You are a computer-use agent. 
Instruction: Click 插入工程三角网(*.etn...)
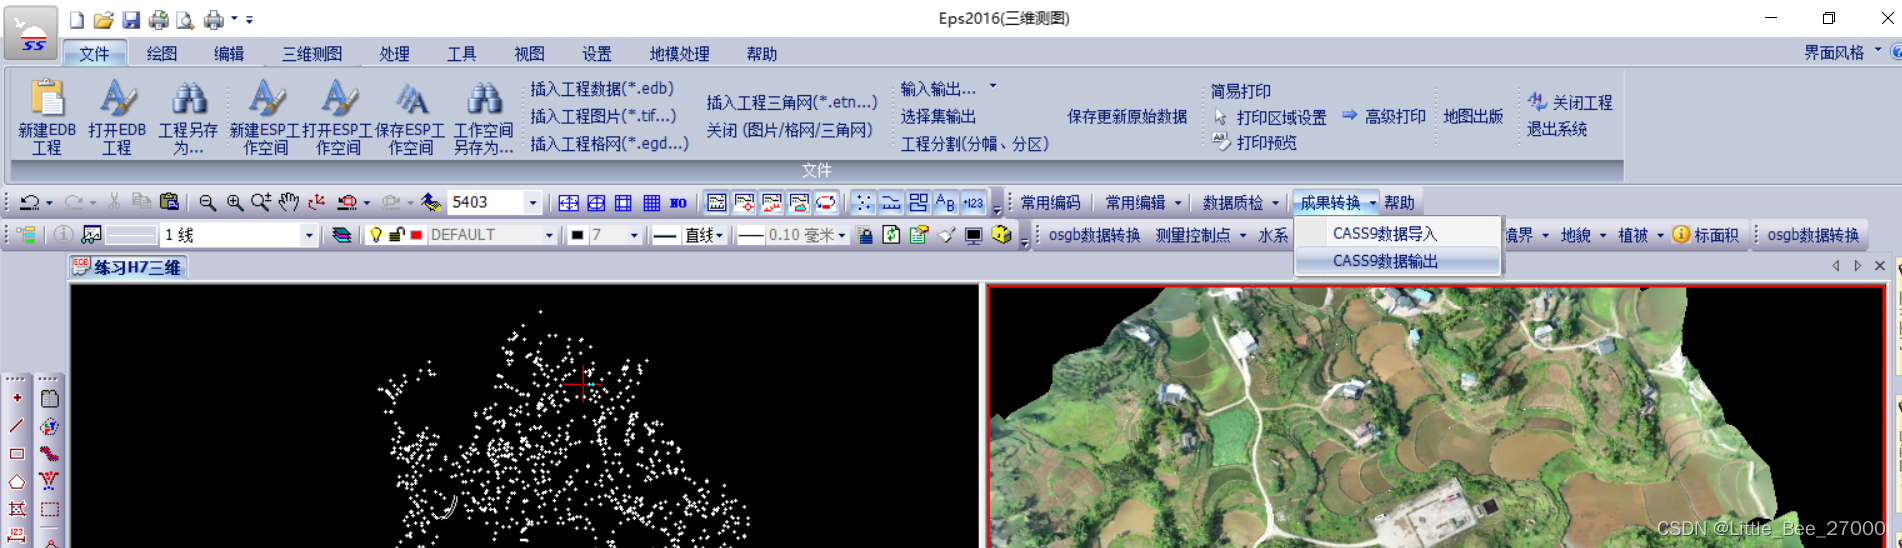(x=792, y=102)
